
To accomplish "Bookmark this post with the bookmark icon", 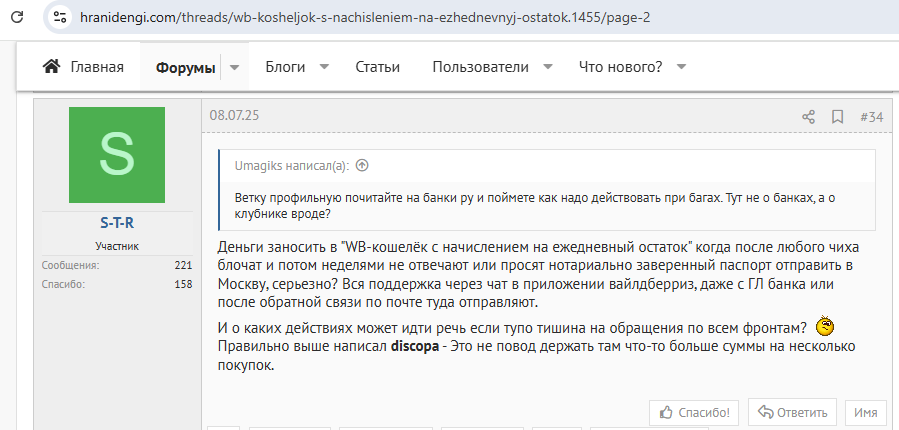I will pyautogui.click(x=838, y=117).
